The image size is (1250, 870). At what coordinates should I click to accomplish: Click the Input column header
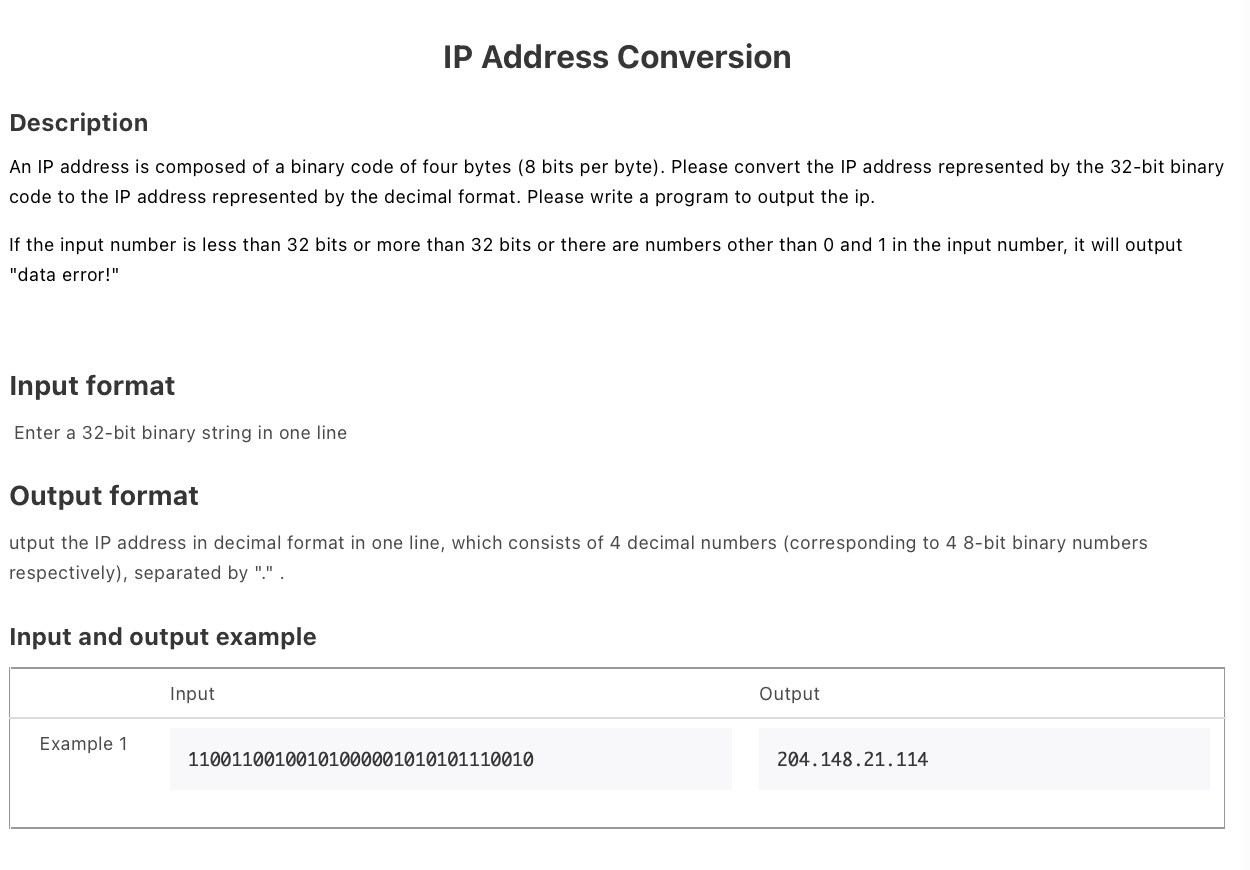[x=192, y=694]
